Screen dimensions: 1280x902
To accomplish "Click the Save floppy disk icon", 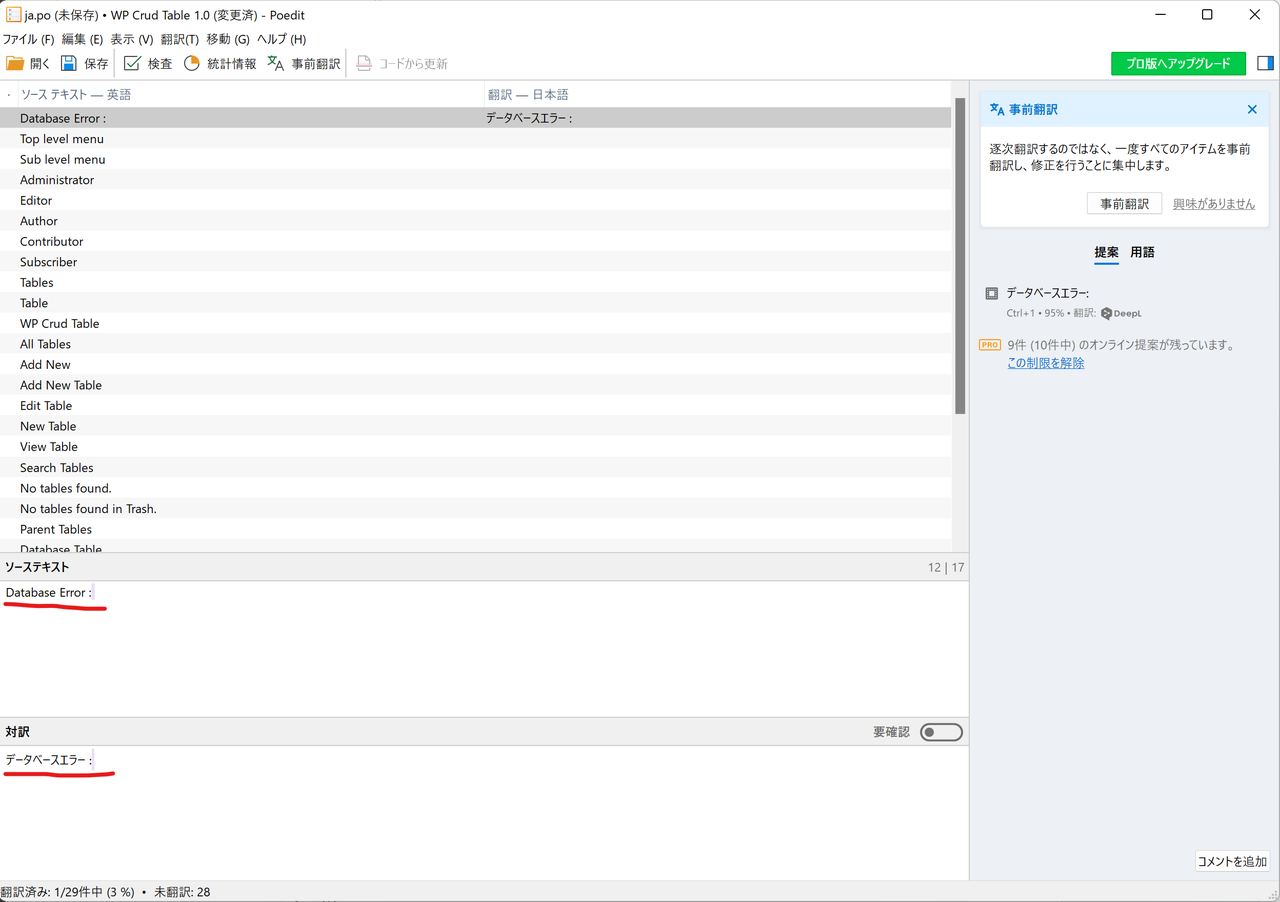I will (69, 64).
